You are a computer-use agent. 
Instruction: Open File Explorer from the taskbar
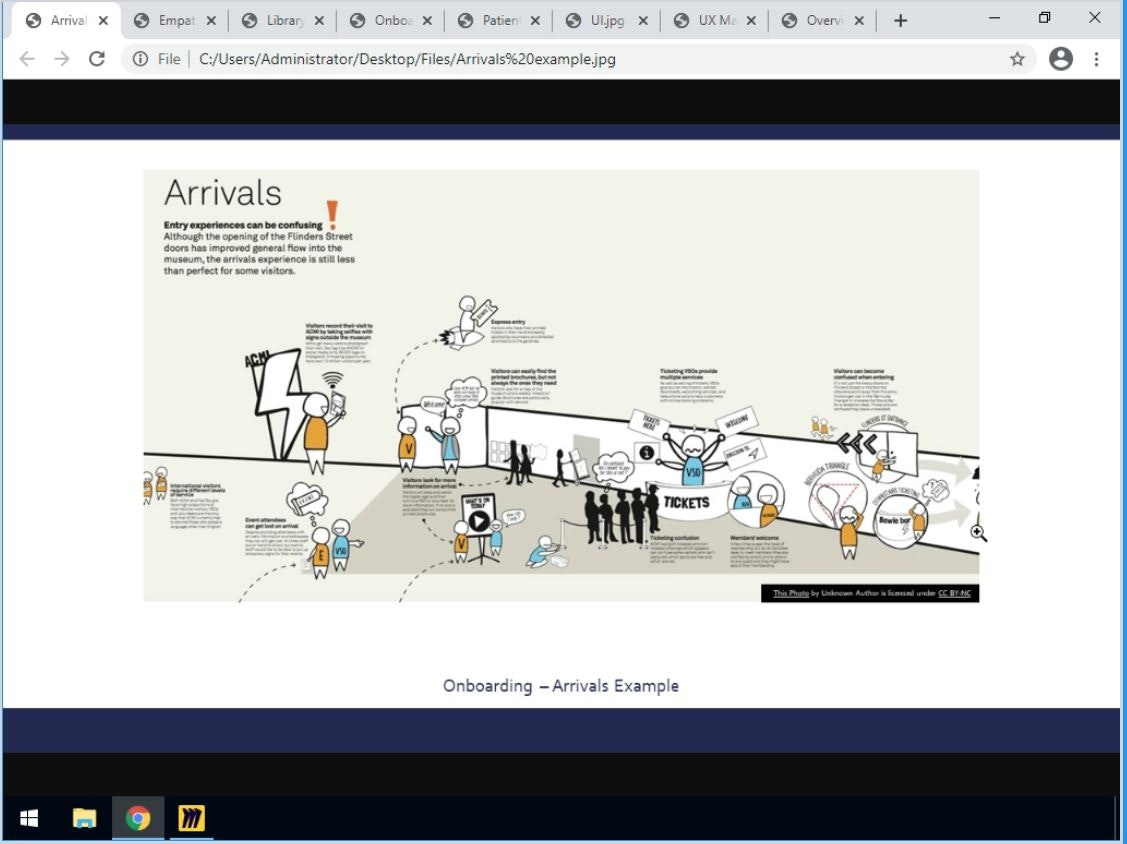pyautogui.click(x=84, y=818)
